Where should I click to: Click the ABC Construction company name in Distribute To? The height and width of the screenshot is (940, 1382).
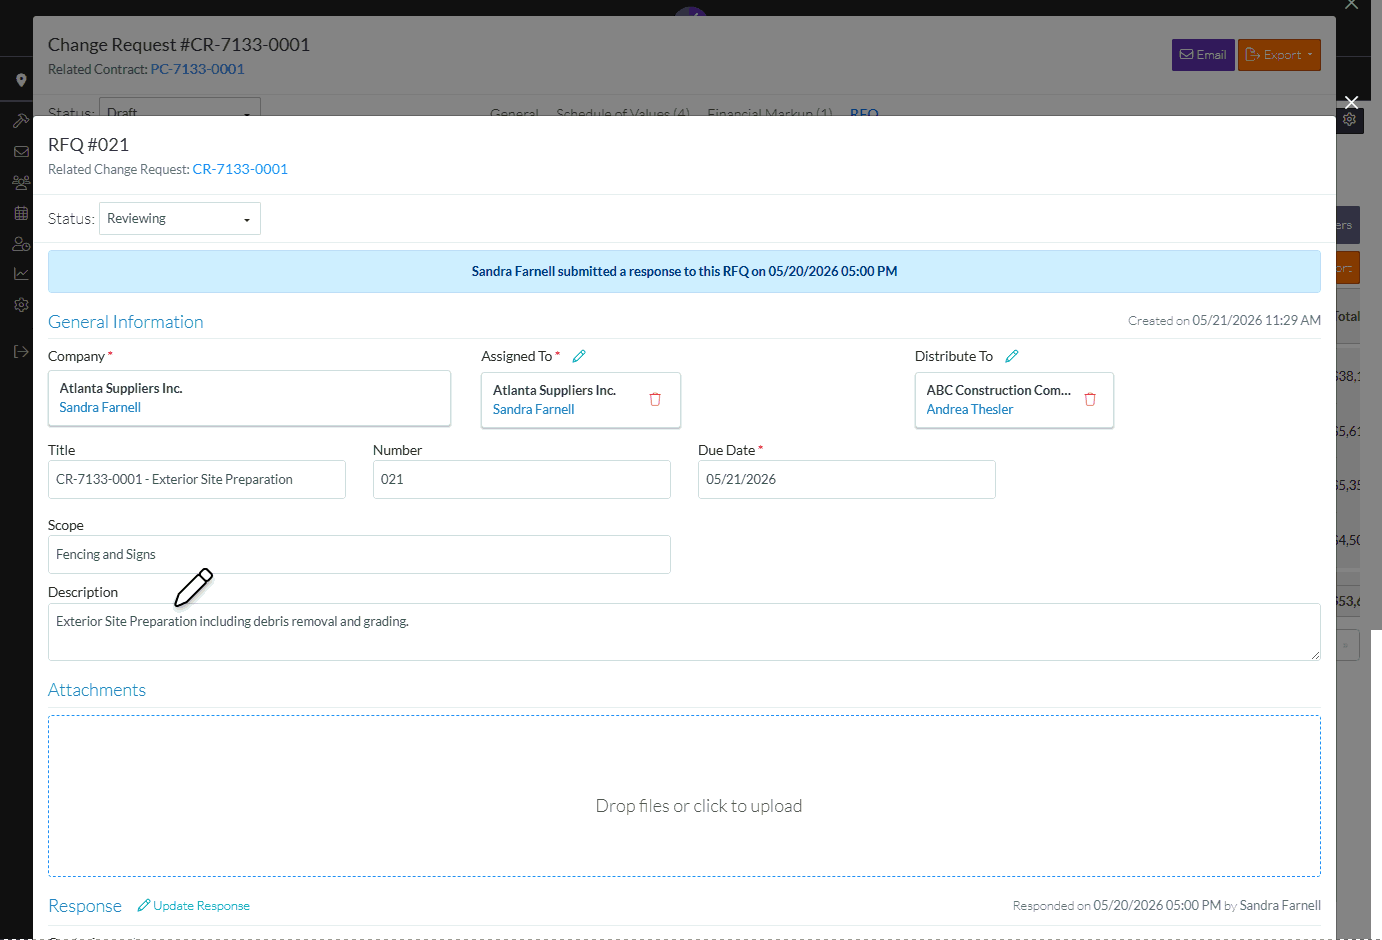pos(998,390)
